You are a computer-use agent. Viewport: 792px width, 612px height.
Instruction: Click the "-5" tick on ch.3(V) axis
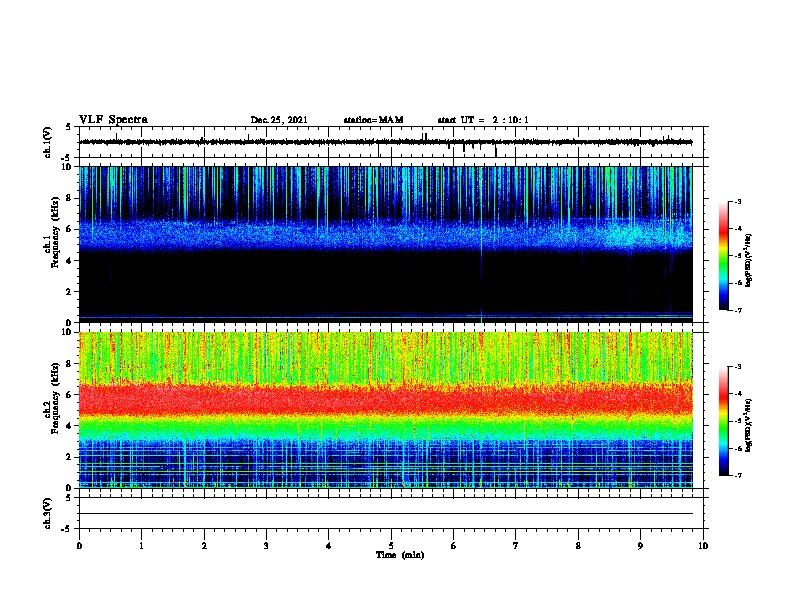click(66, 529)
